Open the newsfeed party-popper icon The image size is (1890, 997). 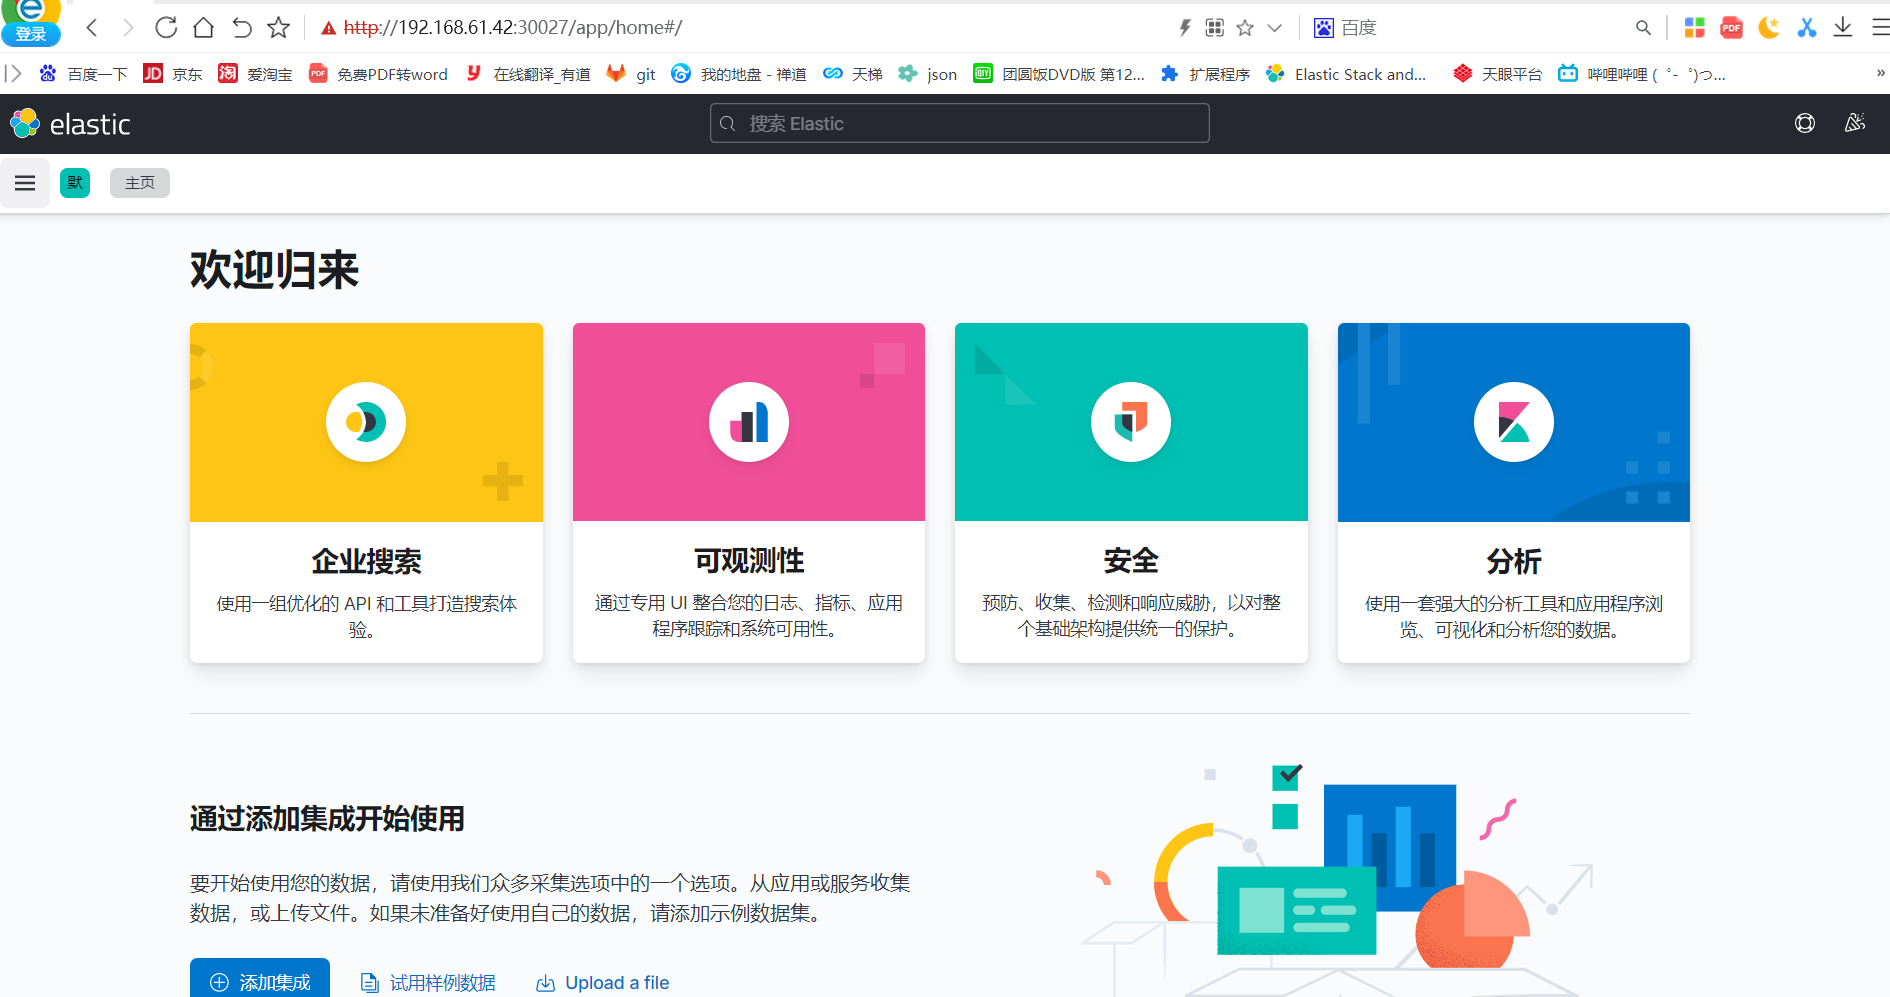tap(1855, 122)
